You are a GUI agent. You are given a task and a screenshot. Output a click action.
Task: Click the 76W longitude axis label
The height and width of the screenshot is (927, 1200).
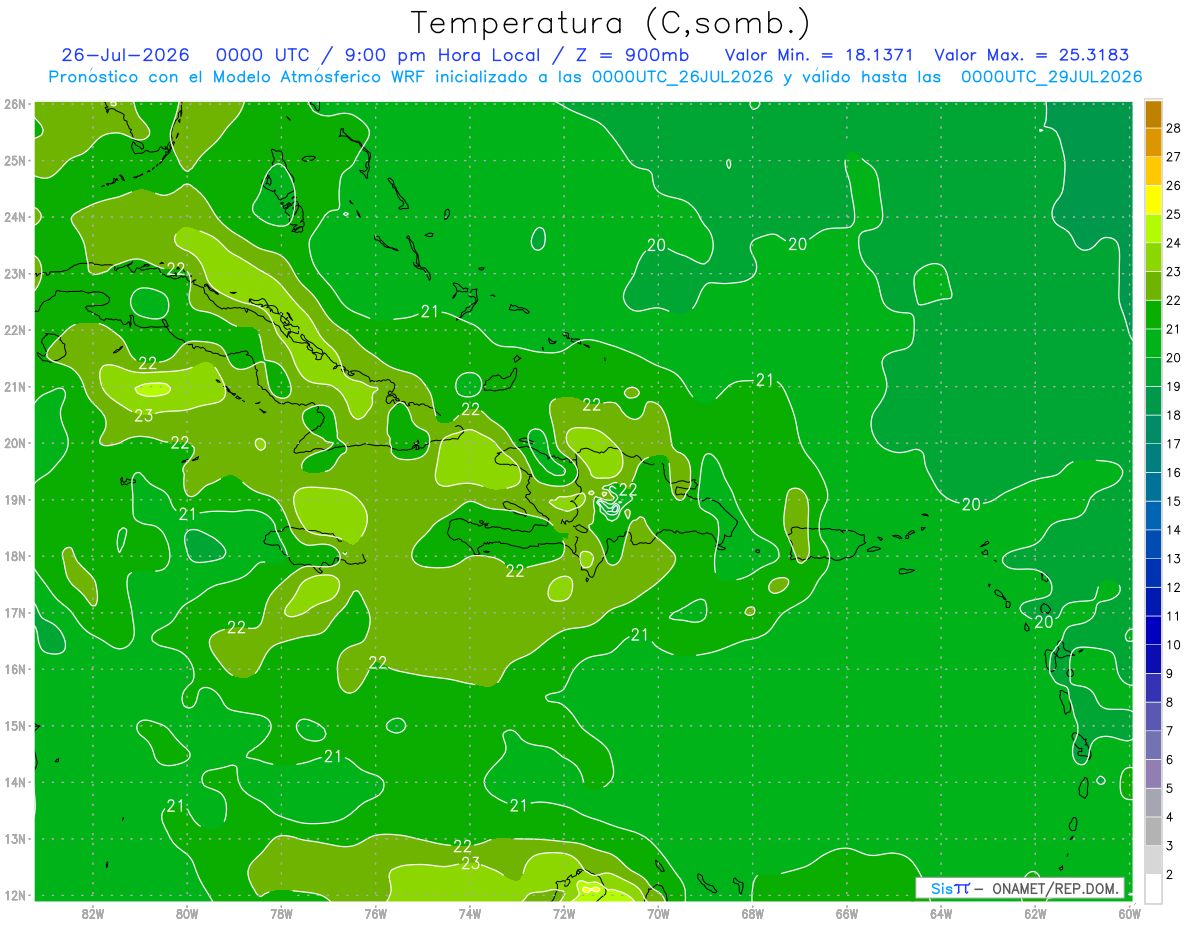coord(376,913)
